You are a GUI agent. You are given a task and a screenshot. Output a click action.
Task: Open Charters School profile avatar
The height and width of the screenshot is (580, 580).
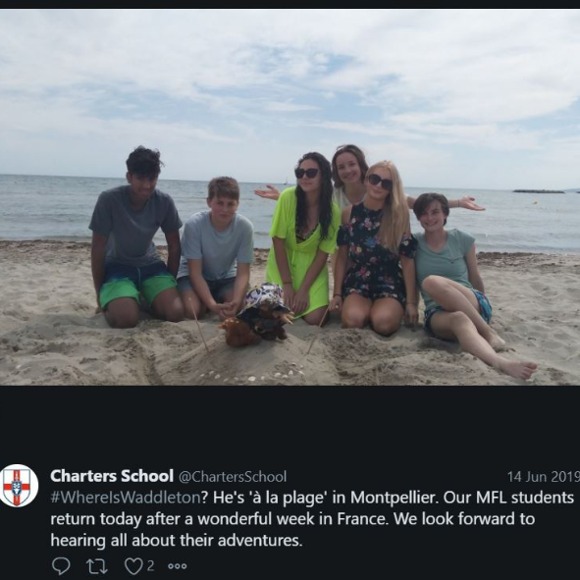18,485
